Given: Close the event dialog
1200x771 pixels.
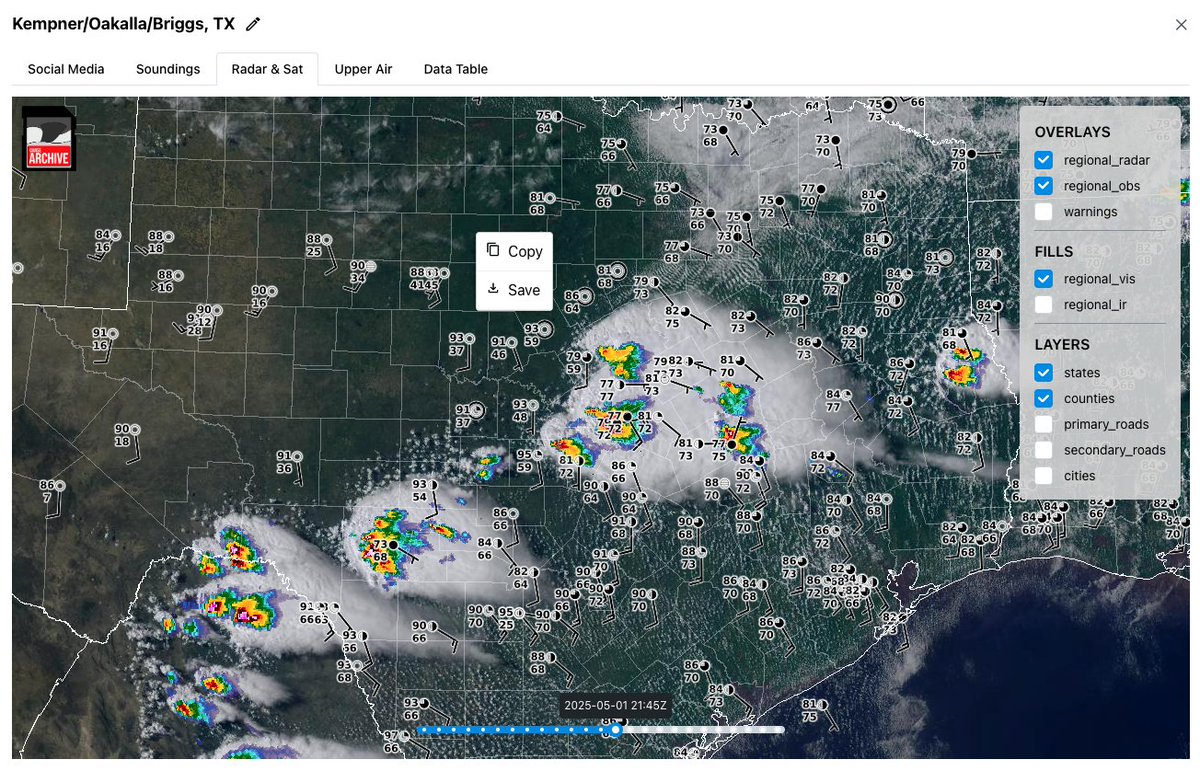Looking at the screenshot, I should (1181, 25).
